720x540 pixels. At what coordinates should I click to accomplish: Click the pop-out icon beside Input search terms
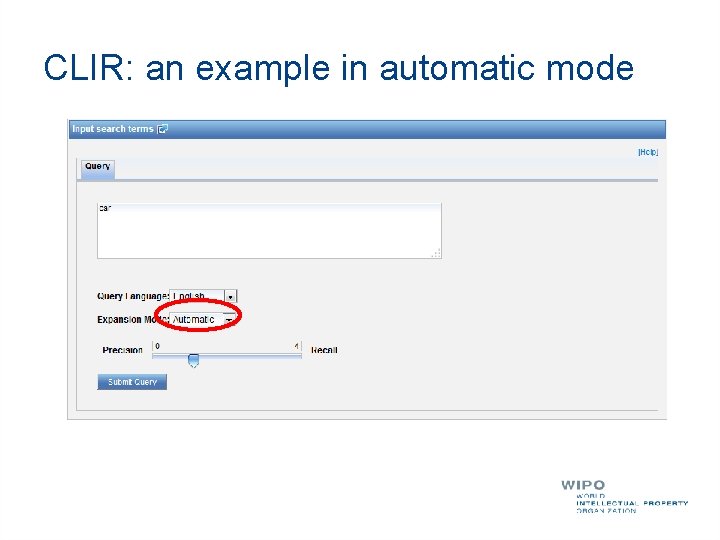[163, 129]
